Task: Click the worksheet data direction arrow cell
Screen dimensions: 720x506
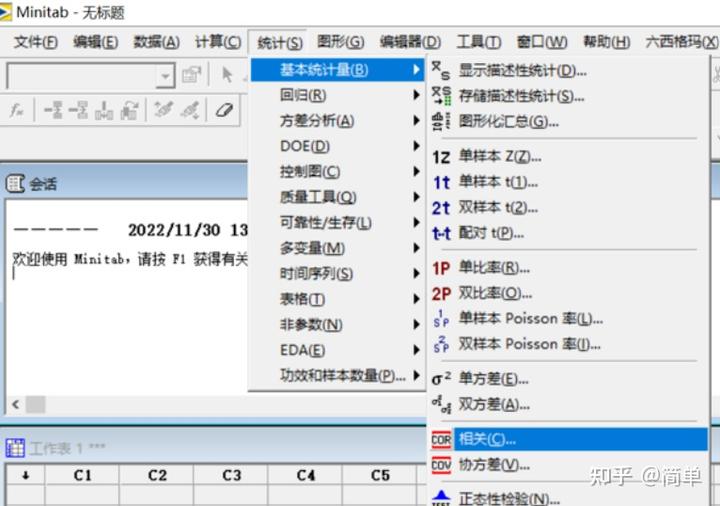Action: (26, 475)
